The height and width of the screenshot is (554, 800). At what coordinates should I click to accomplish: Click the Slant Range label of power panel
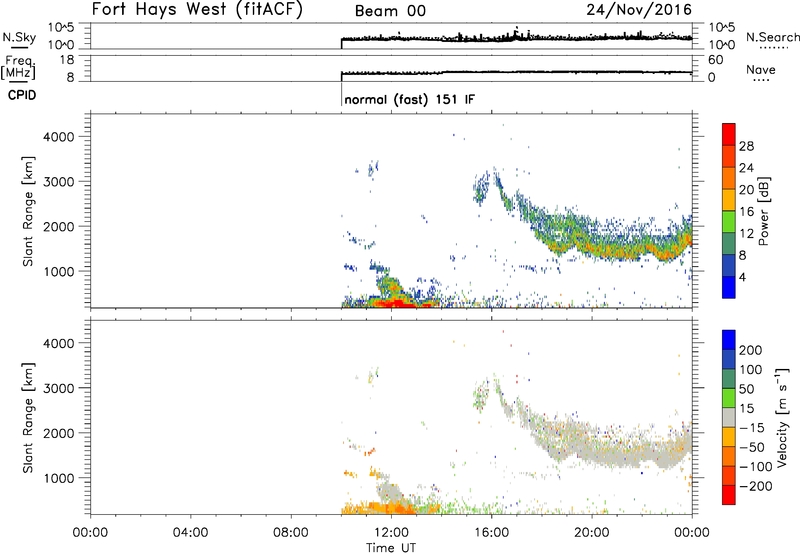point(28,211)
